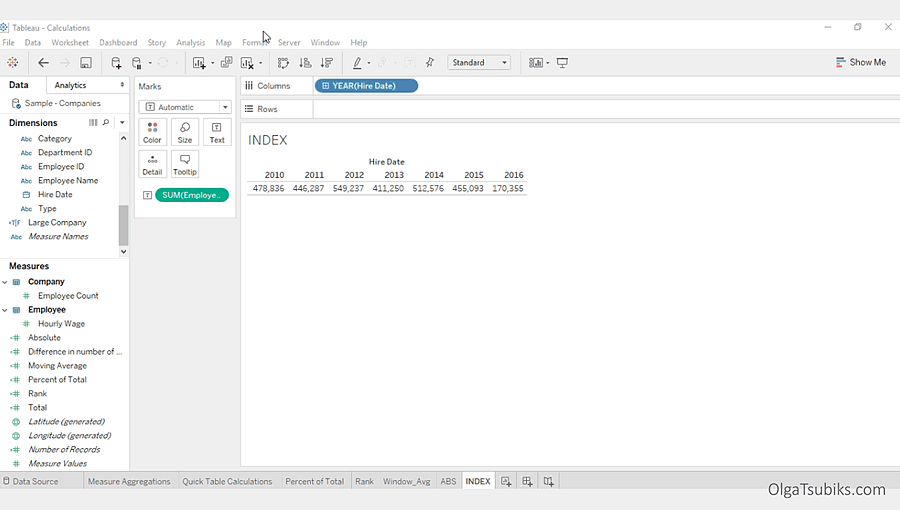Image resolution: width=900 pixels, height=510 pixels.
Task: Select the Moving Average measure
Action: click(x=57, y=365)
